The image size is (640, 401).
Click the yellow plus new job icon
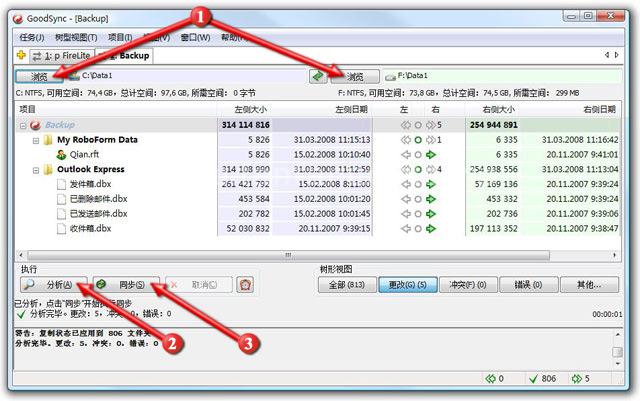[21, 55]
